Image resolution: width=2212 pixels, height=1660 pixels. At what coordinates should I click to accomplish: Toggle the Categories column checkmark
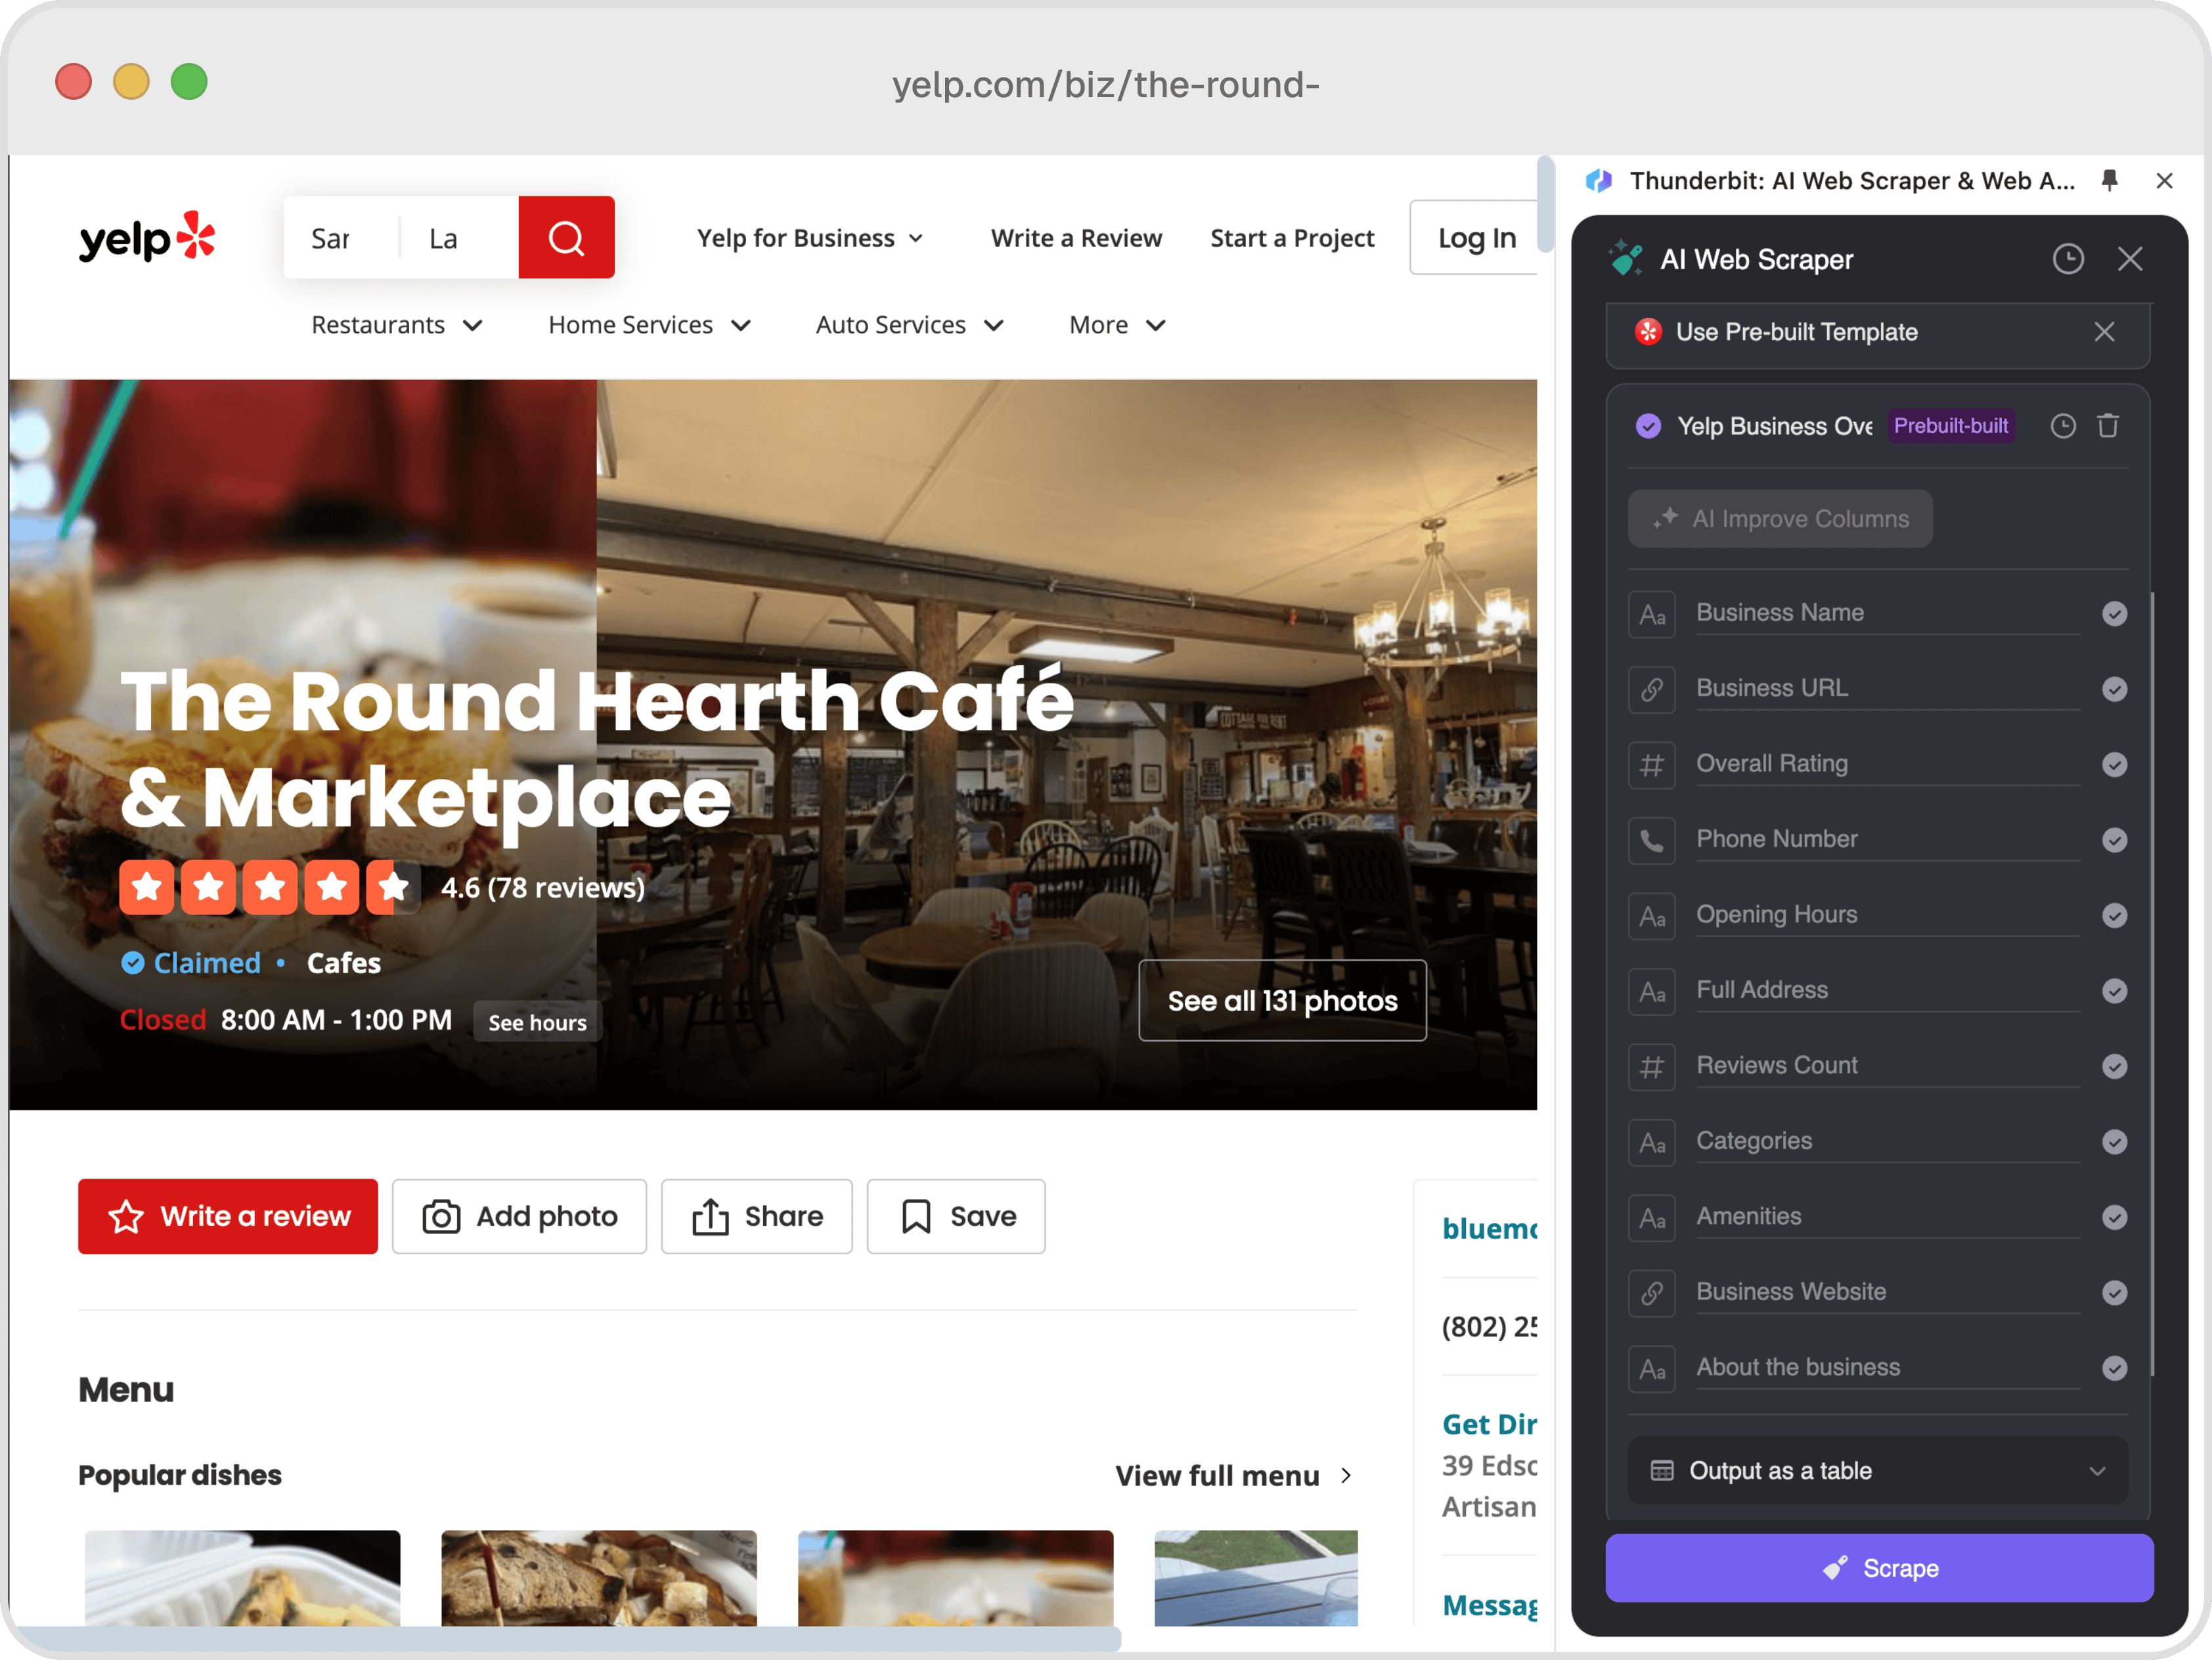pyautogui.click(x=2114, y=1142)
